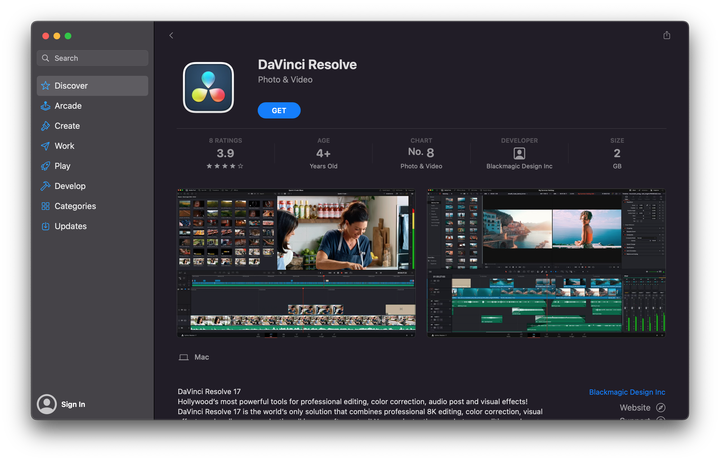Go back with the chevron arrow
Image resolution: width=720 pixels, height=461 pixels.
(x=171, y=35)
